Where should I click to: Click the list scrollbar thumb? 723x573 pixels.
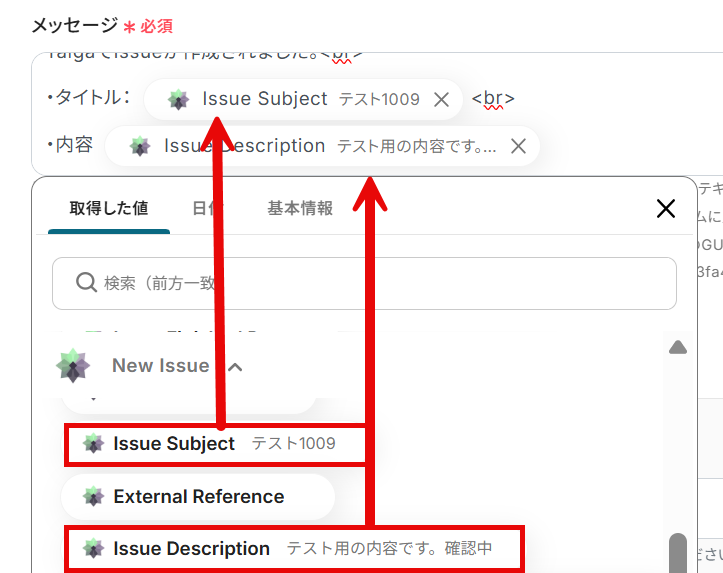[678, 552]
